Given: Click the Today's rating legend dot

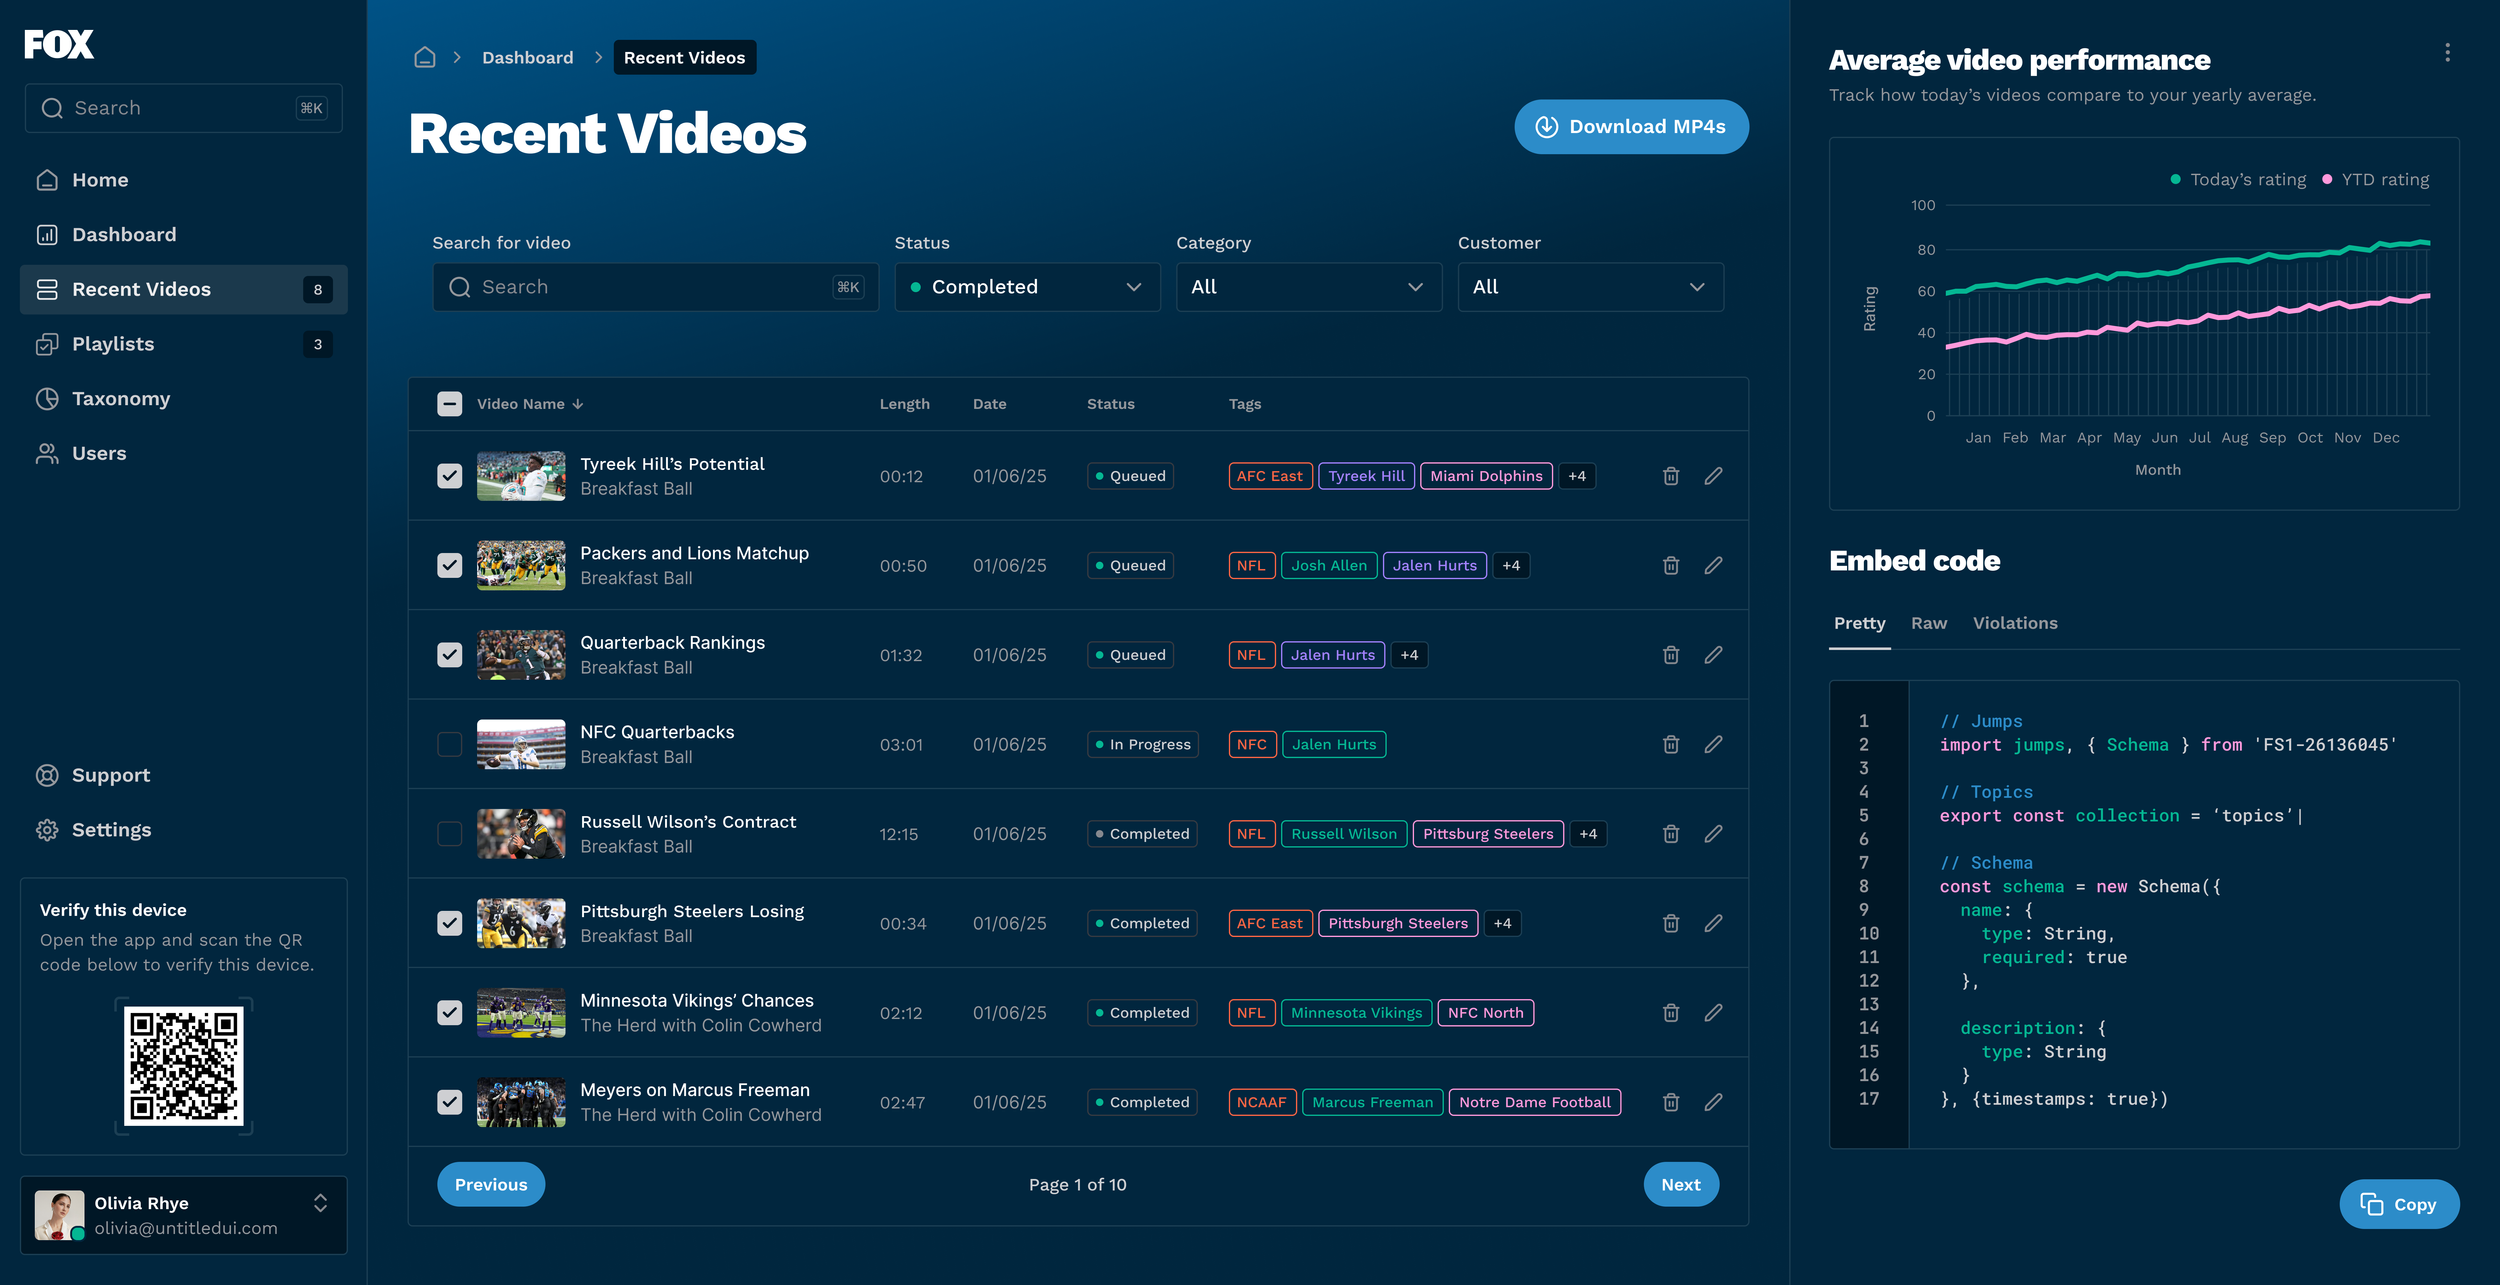Looking at the screenshot, I should (2176, 180).
